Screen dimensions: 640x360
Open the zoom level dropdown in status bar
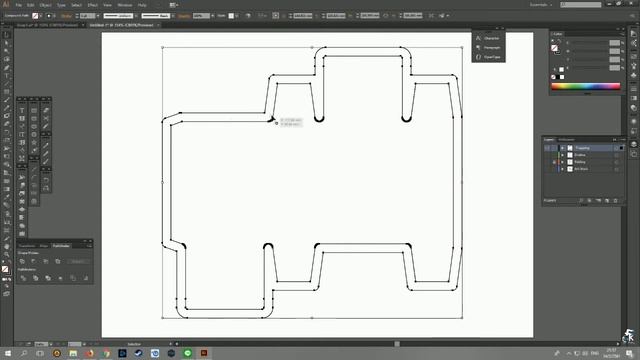(x=51, y=344)
